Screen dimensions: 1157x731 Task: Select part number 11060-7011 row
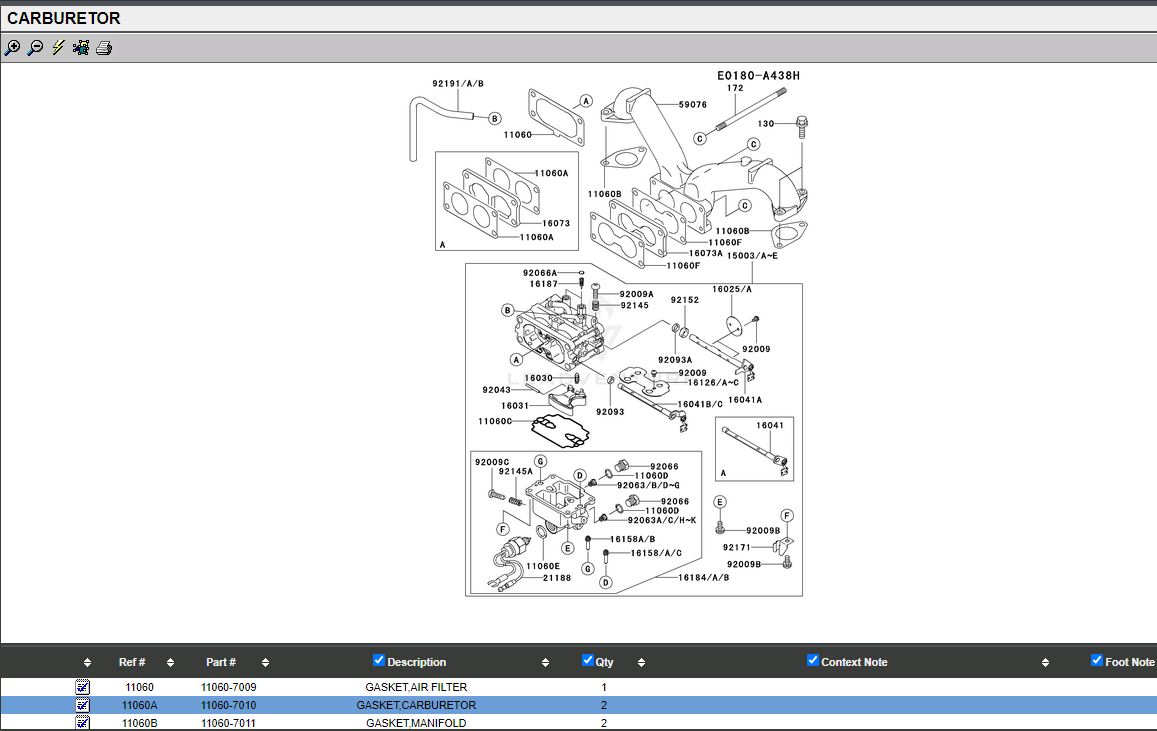(x=228, y=723)
